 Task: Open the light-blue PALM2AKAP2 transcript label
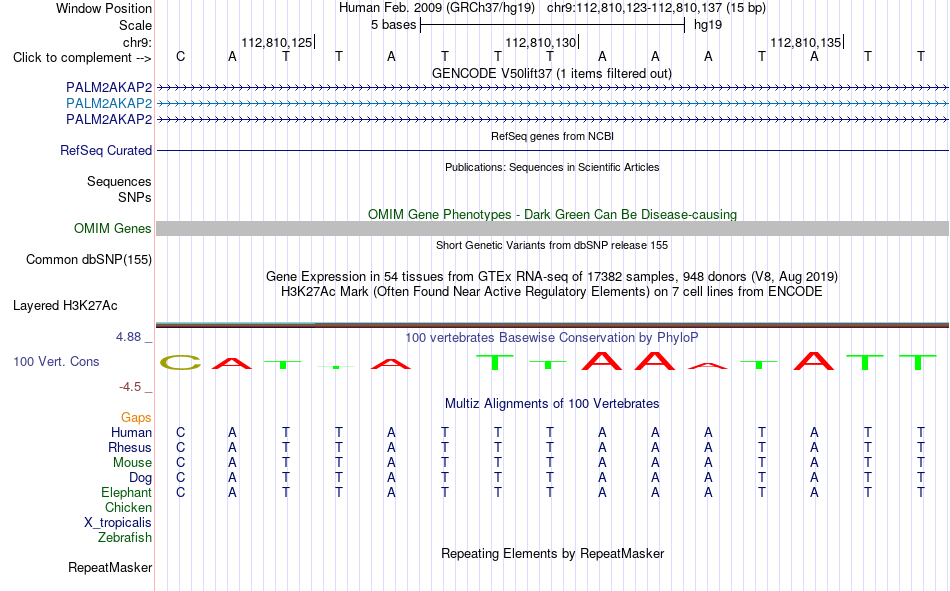[x=109, y=103]
